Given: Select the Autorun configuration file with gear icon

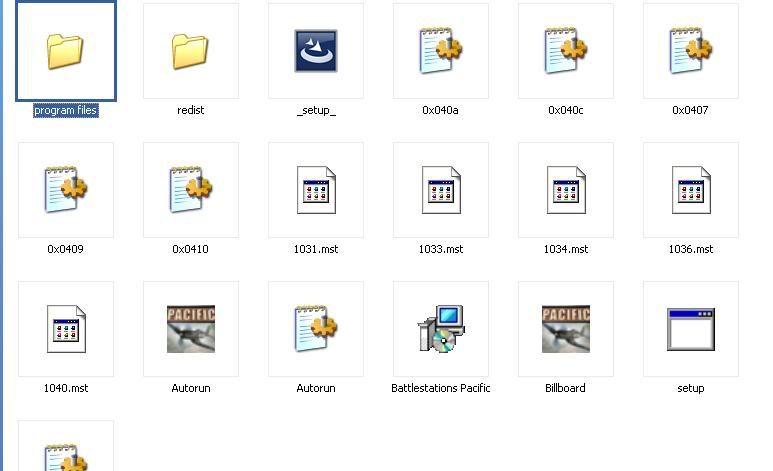Looking at the screenshot, I should 315,329.
